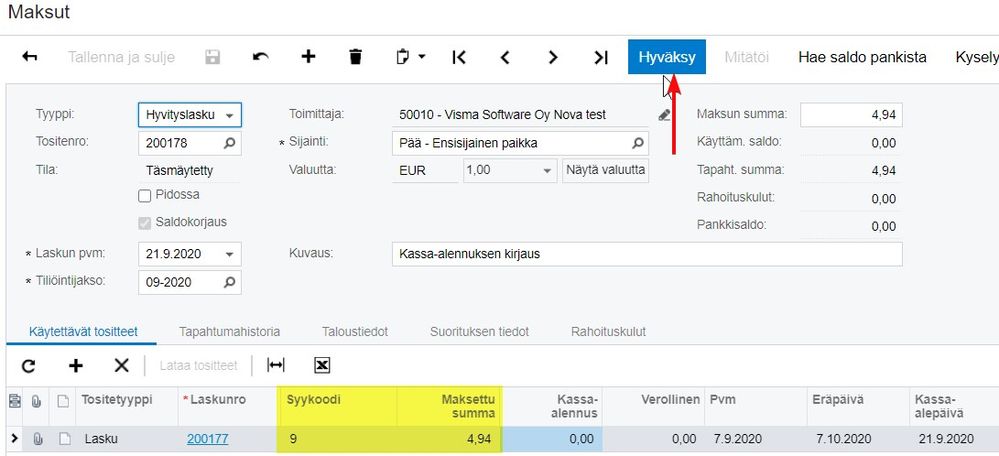Open the Taloustiedot tab

(355, 331)
